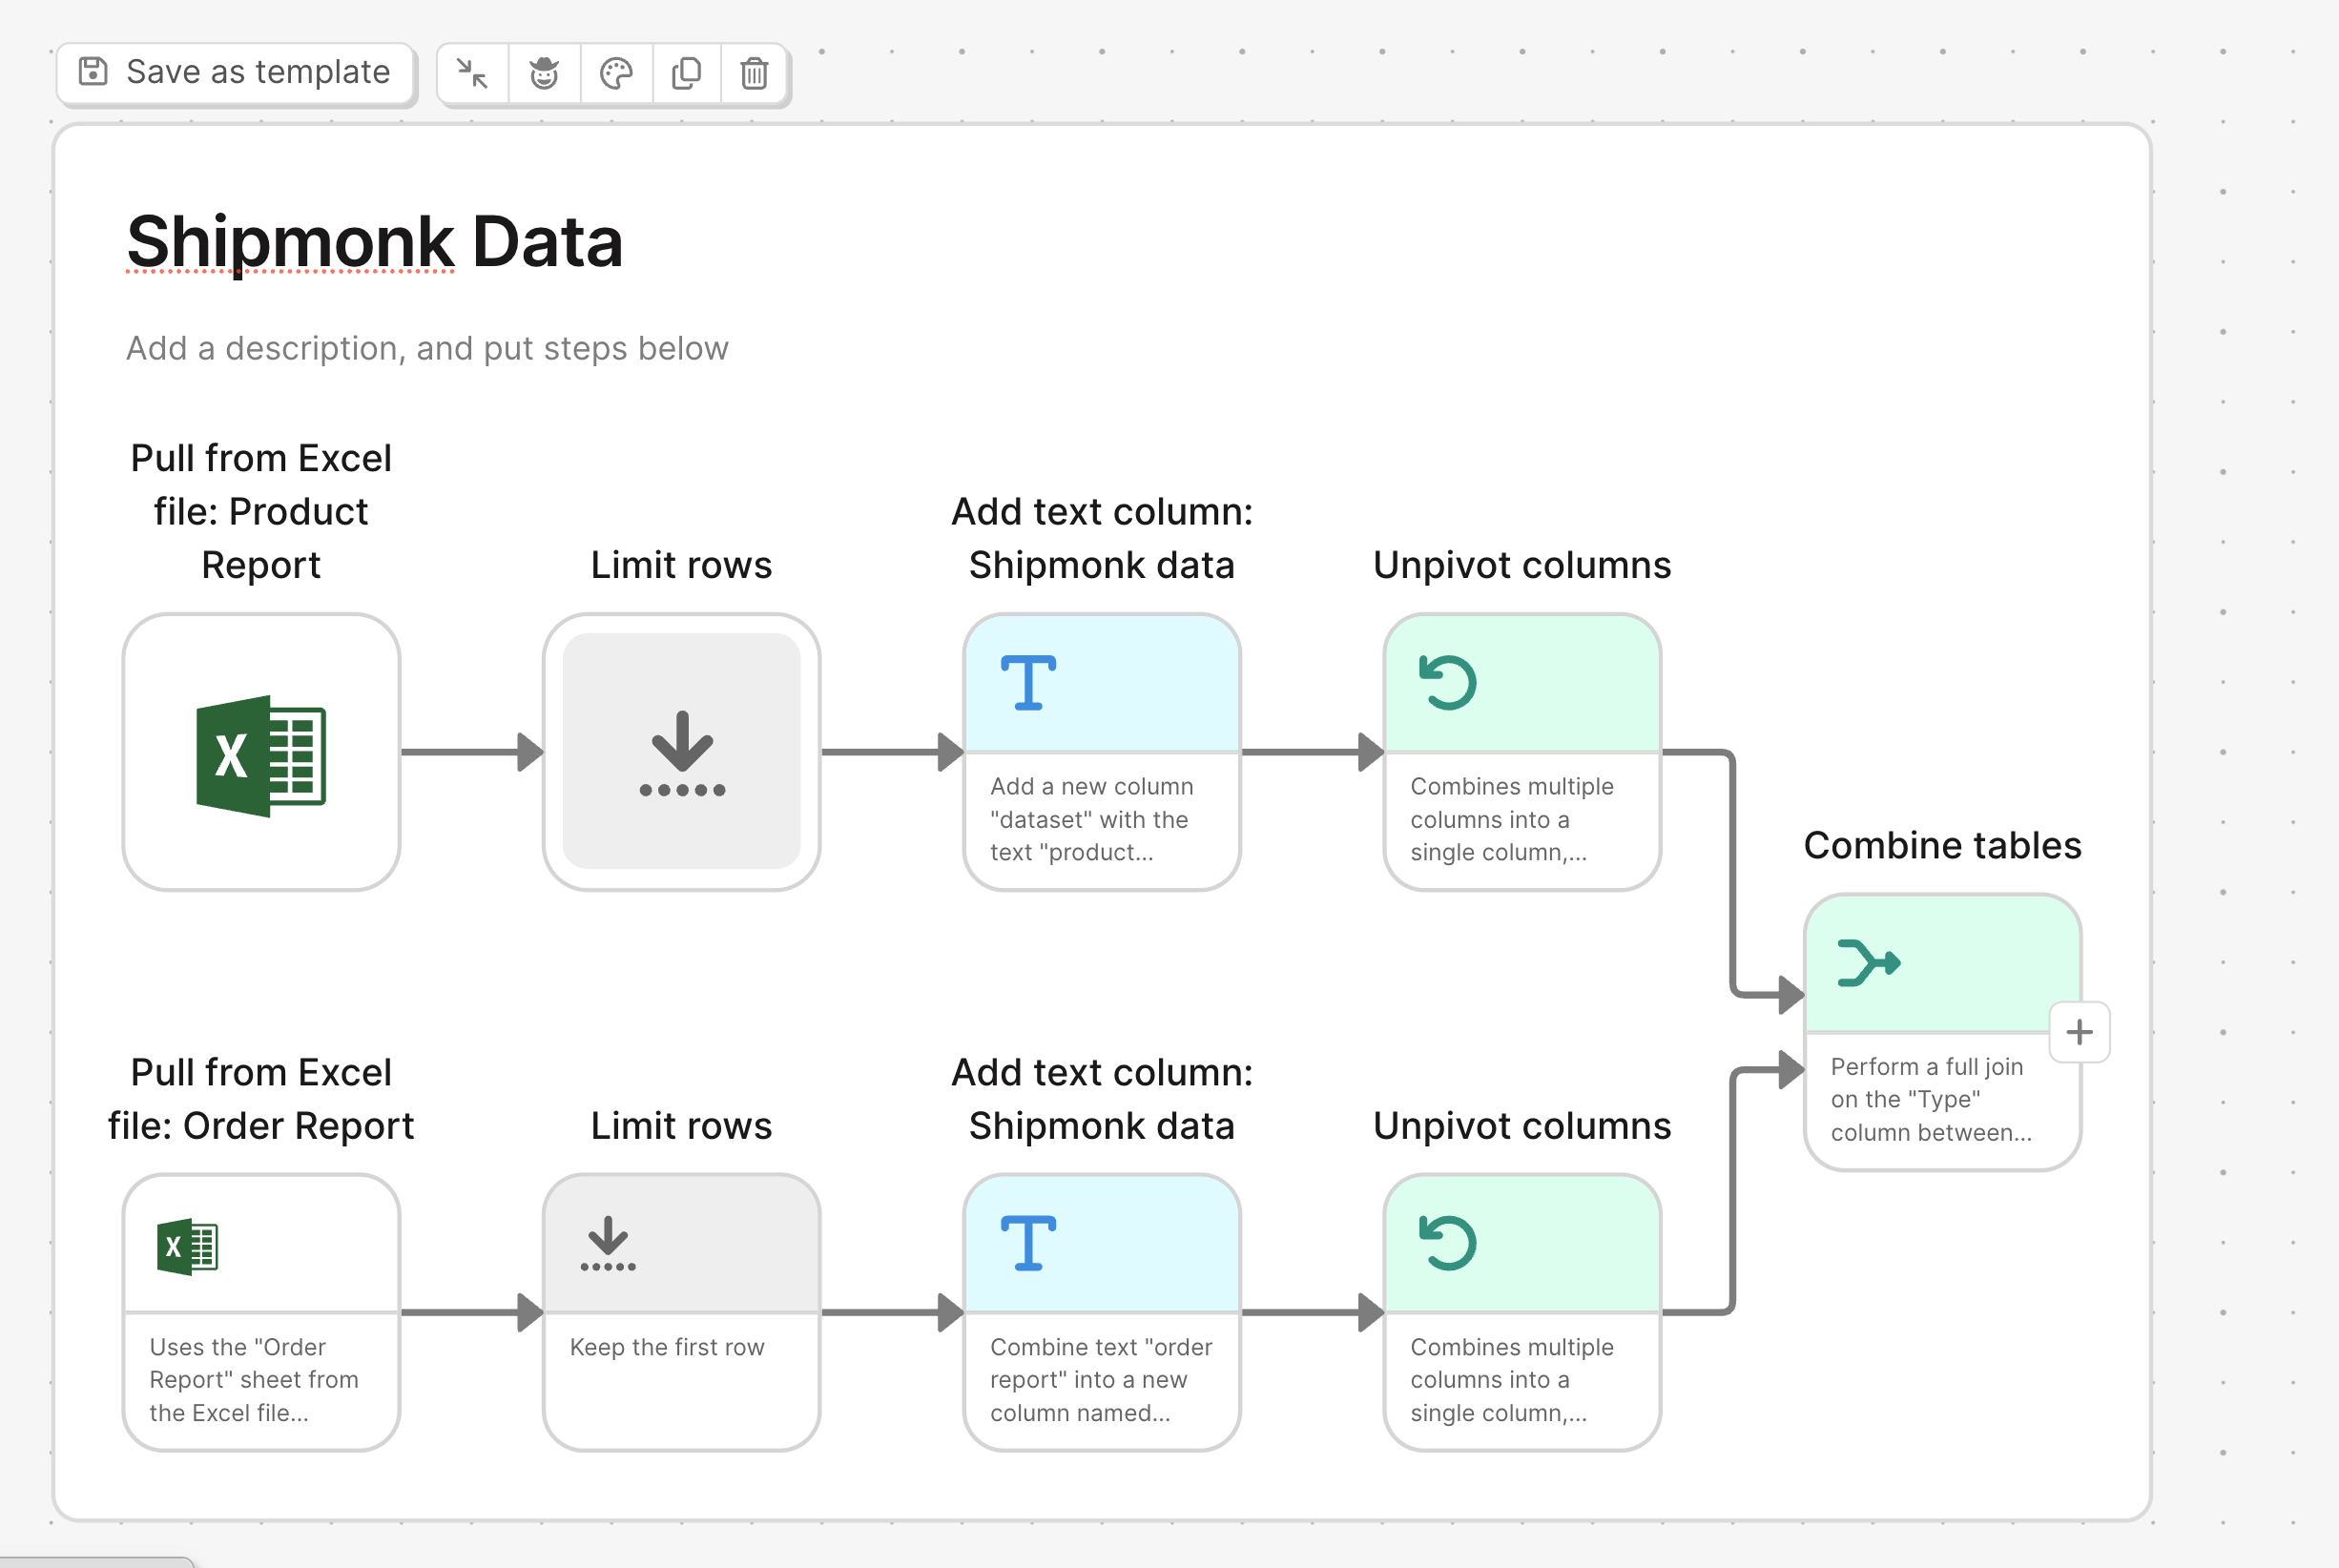Click the Combine tables merge icon

(1868, 963)
